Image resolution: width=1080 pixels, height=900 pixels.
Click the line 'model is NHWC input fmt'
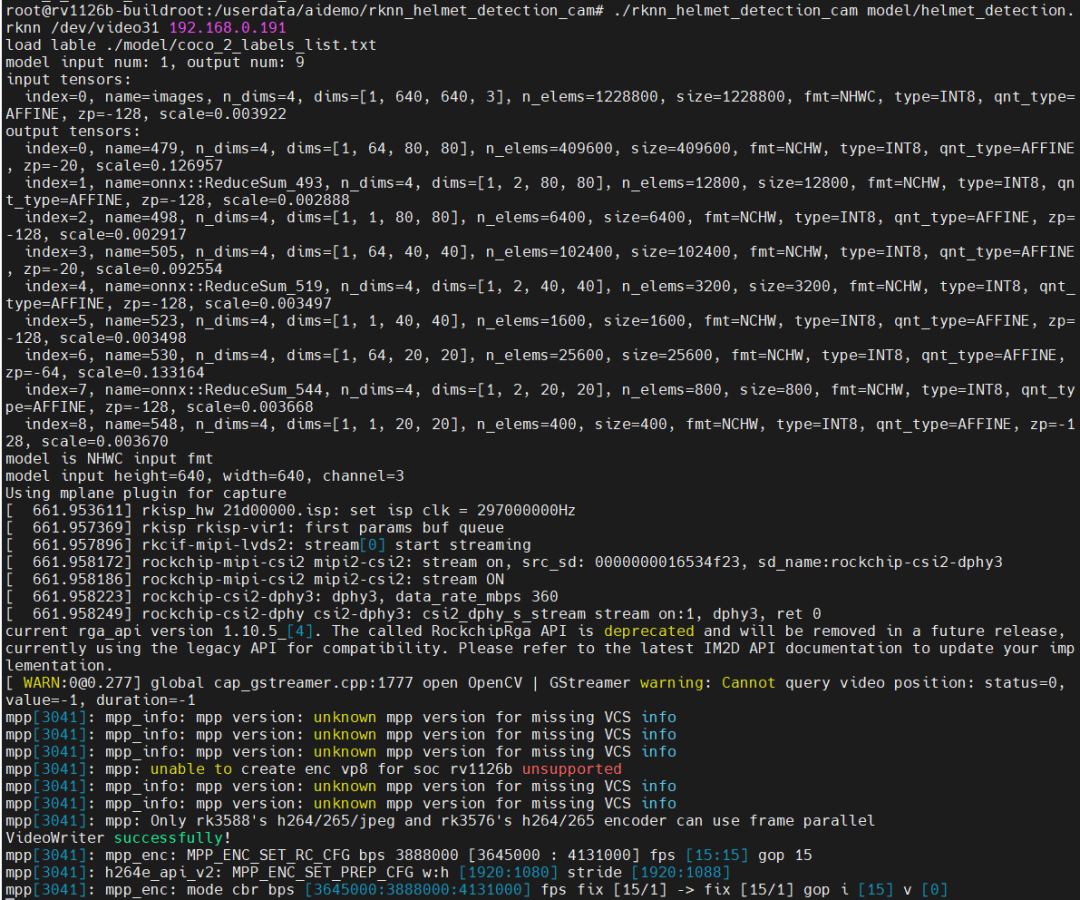point(110,459)
